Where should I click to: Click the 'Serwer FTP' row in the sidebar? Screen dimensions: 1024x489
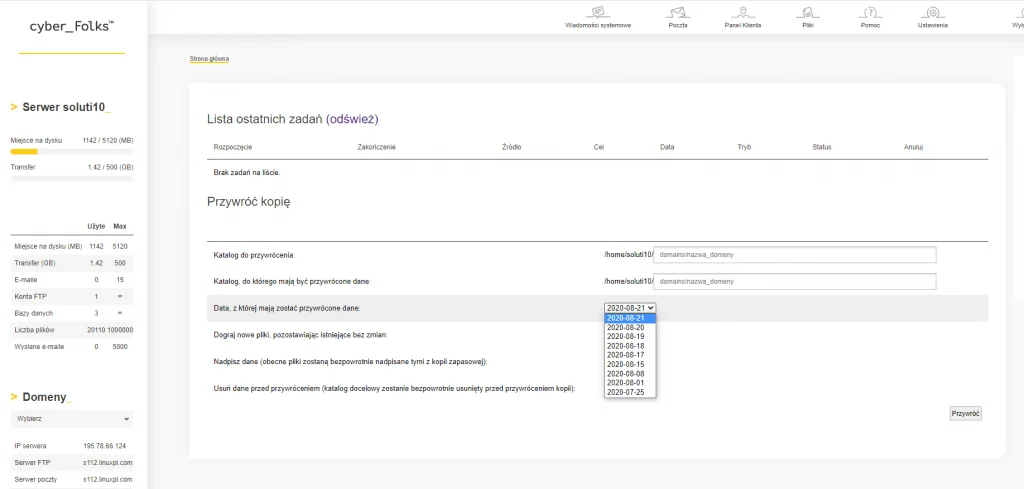tap(72, 462)
